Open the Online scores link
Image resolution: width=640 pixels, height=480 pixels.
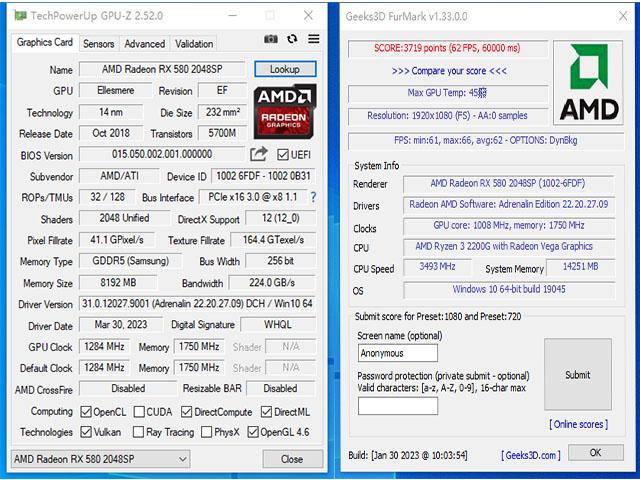click(x=578, y=425)
